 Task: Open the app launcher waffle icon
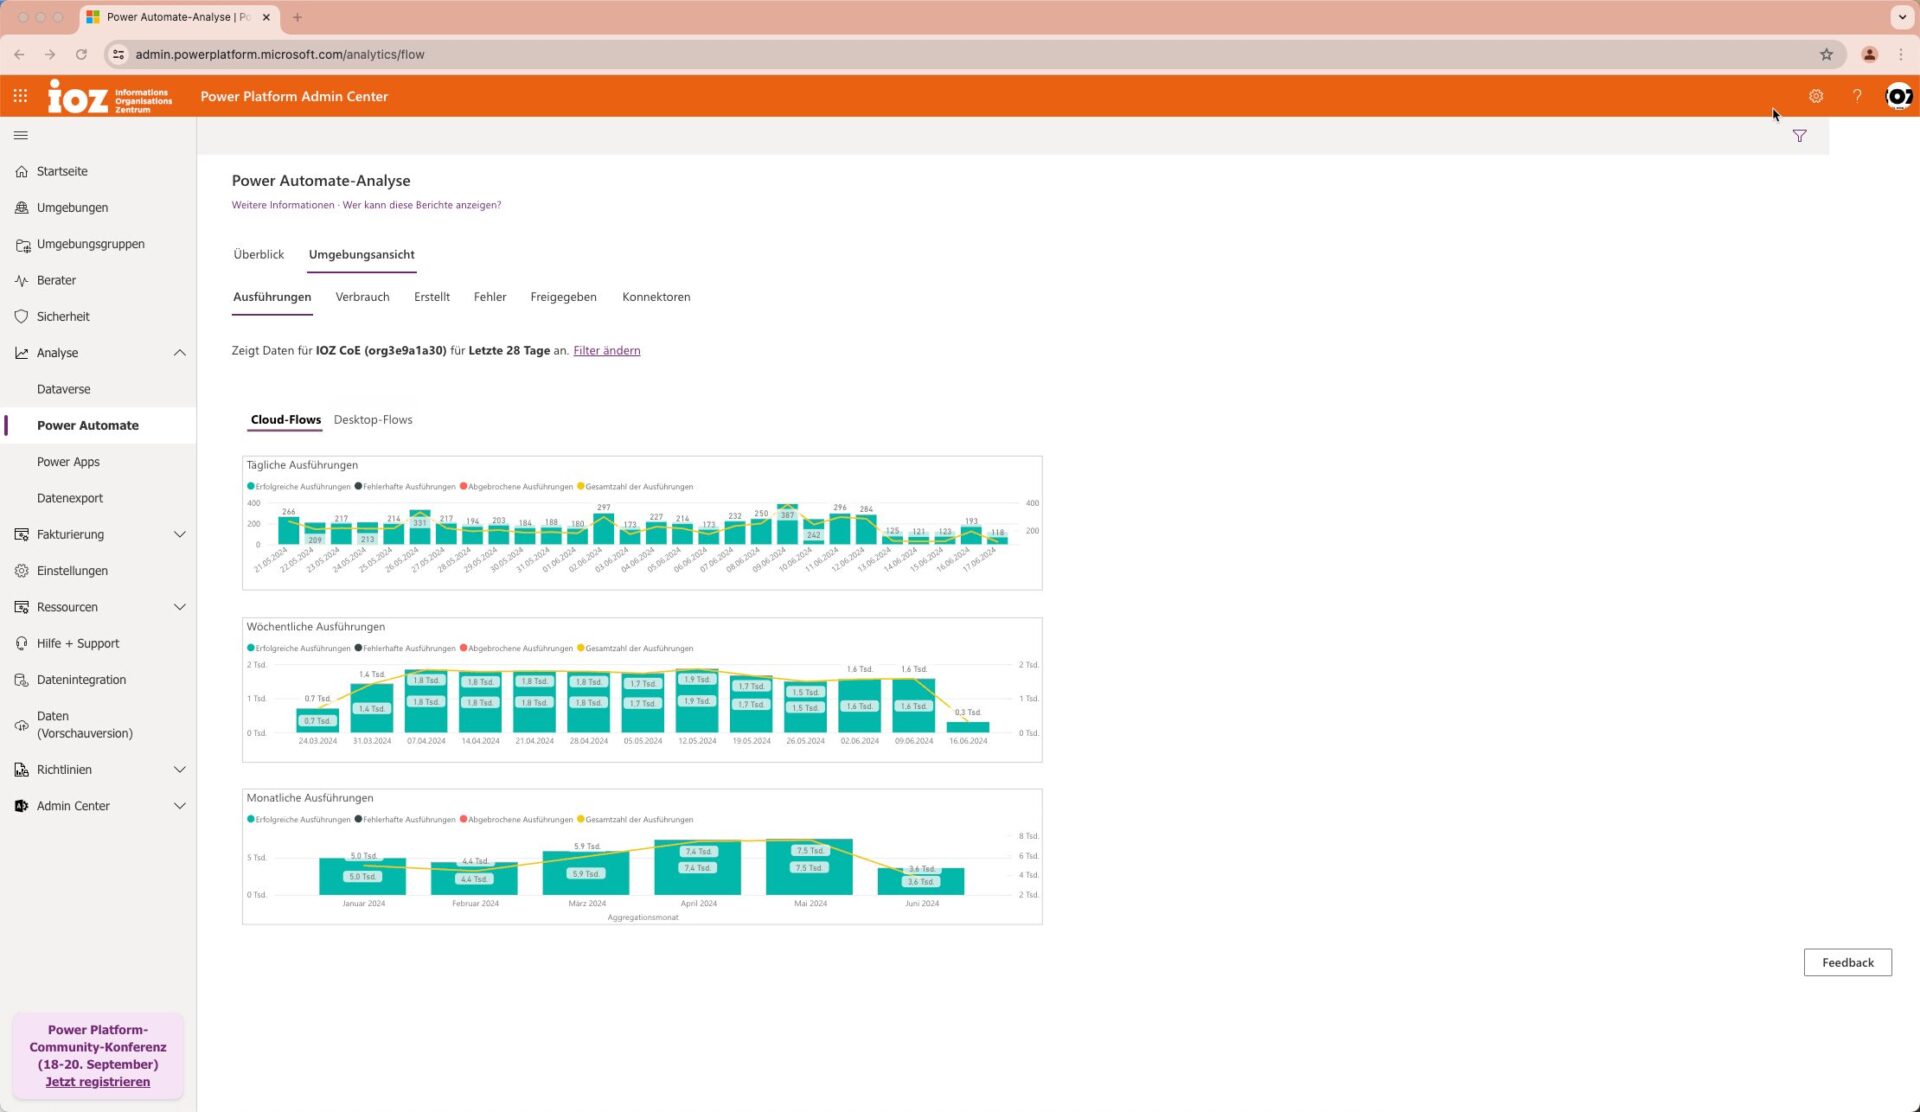point(20,96)
